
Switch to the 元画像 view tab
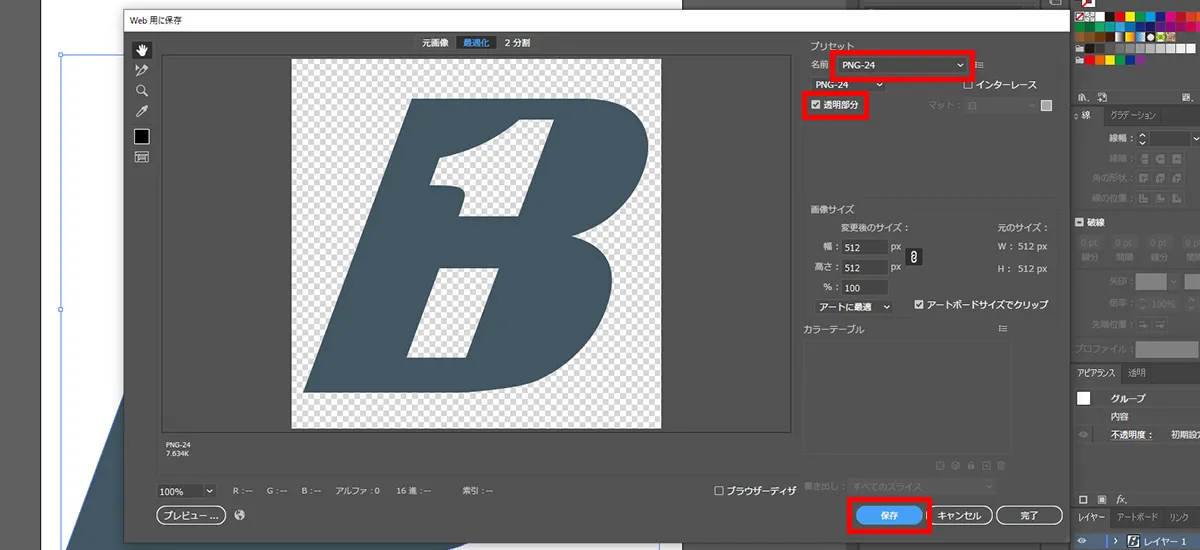pos(436,43)
